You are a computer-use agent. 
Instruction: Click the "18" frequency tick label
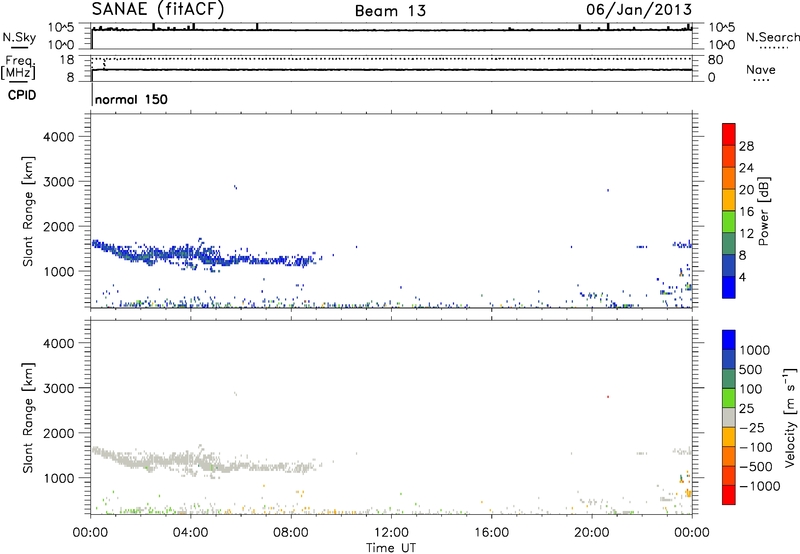[x=67, y=60]
